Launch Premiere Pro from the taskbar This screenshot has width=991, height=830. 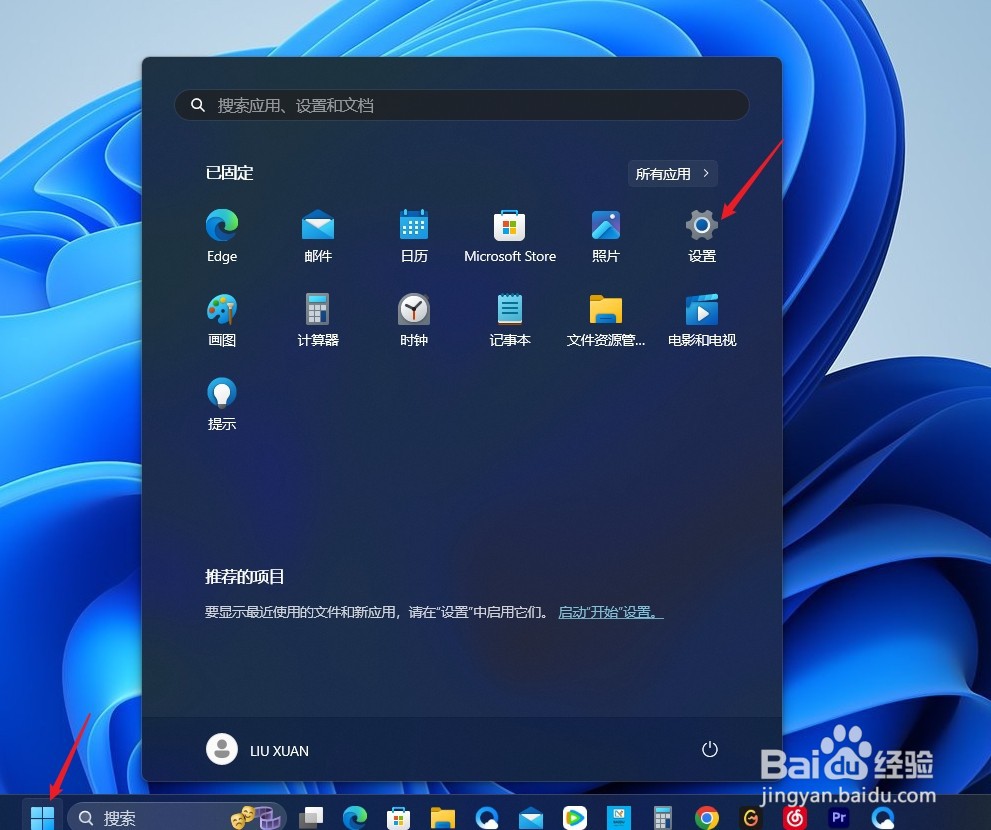(839, 817)
